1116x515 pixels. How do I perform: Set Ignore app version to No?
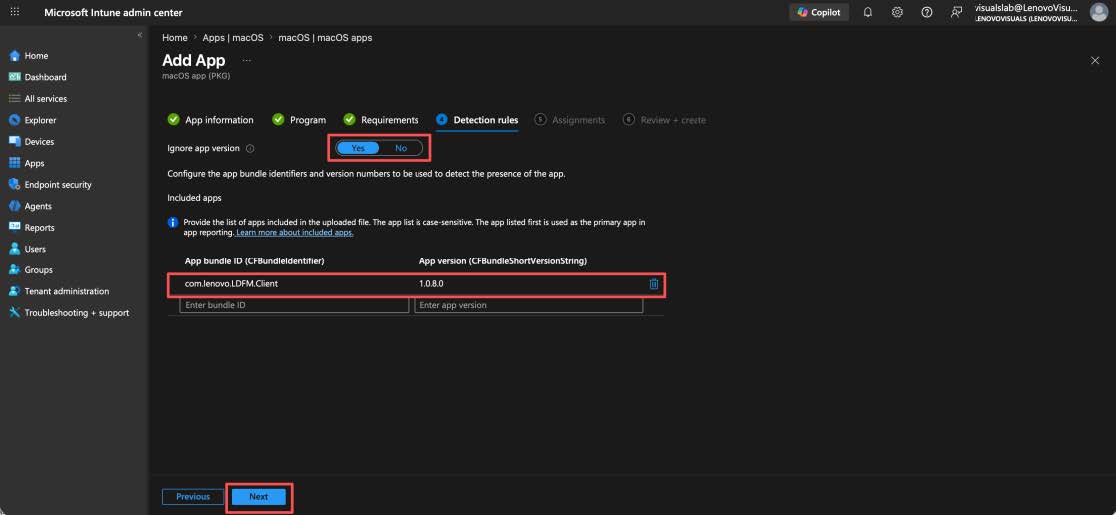(401, 148)
